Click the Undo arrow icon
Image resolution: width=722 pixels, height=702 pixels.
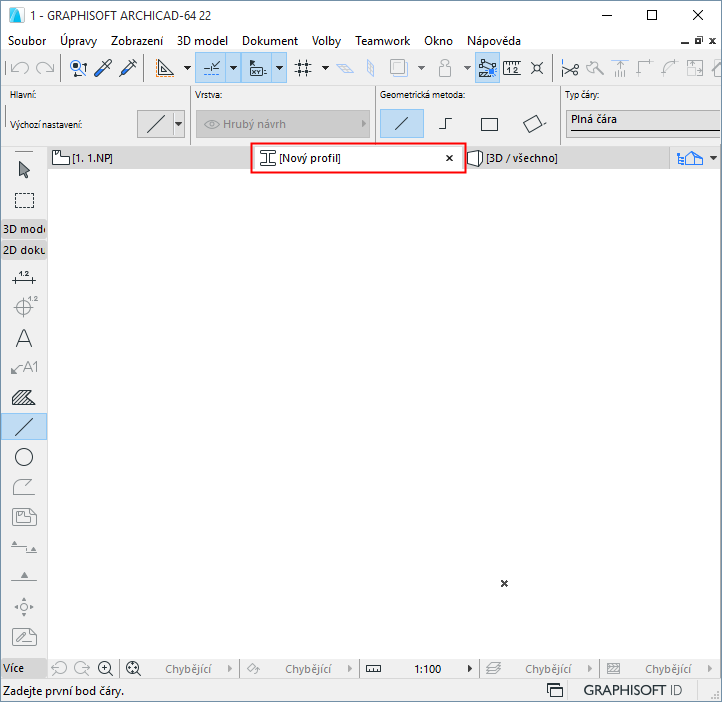click(20, 68)
